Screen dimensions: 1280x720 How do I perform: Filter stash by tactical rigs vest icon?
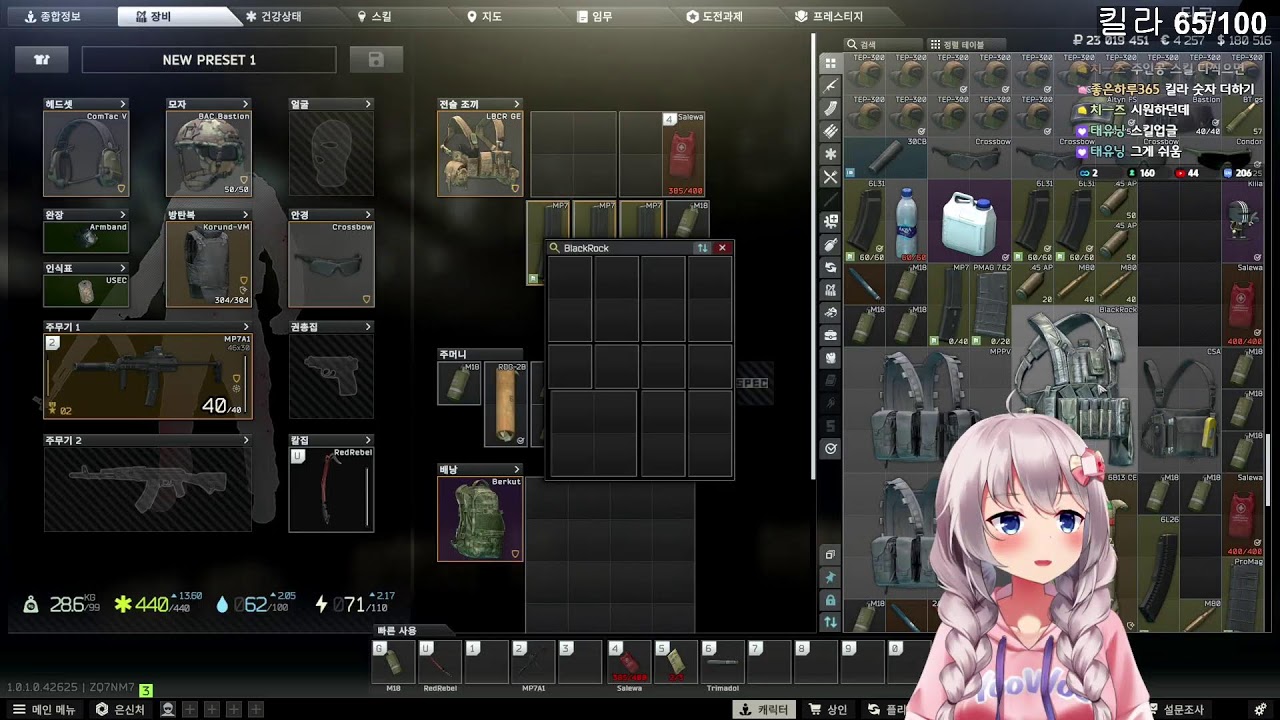(830, 290)
